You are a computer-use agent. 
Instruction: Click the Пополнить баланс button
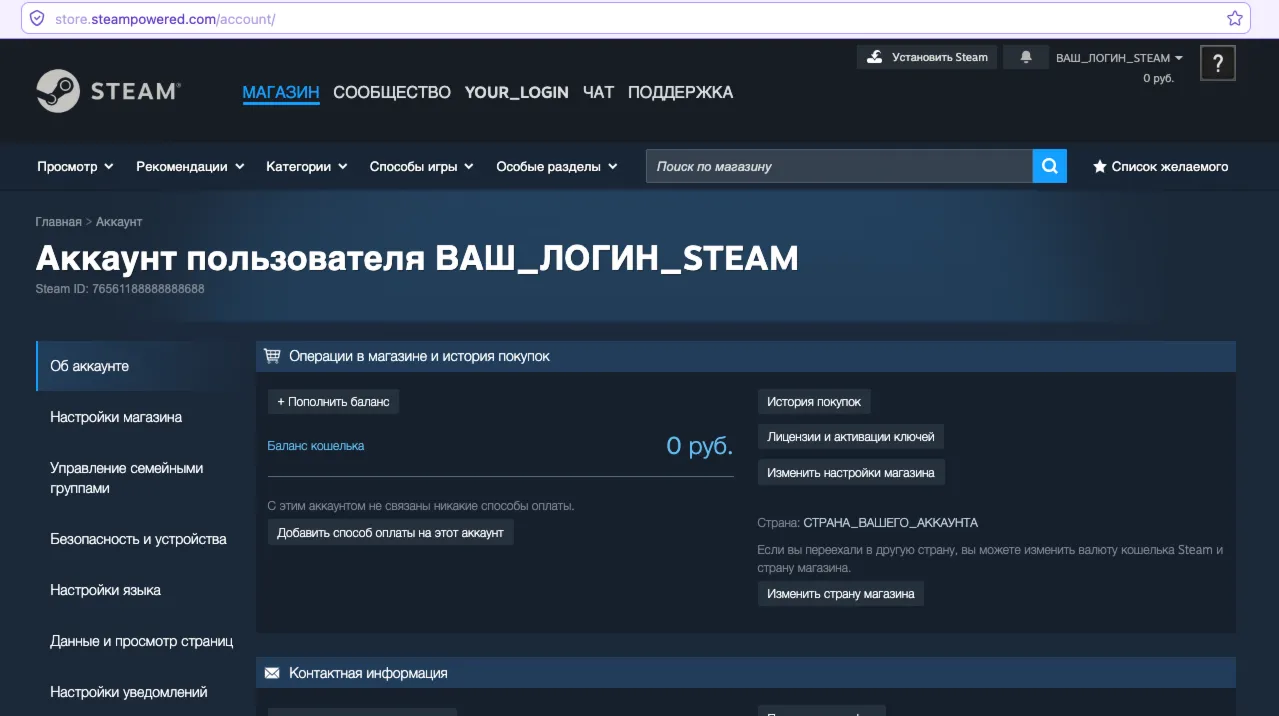[333, 401]
